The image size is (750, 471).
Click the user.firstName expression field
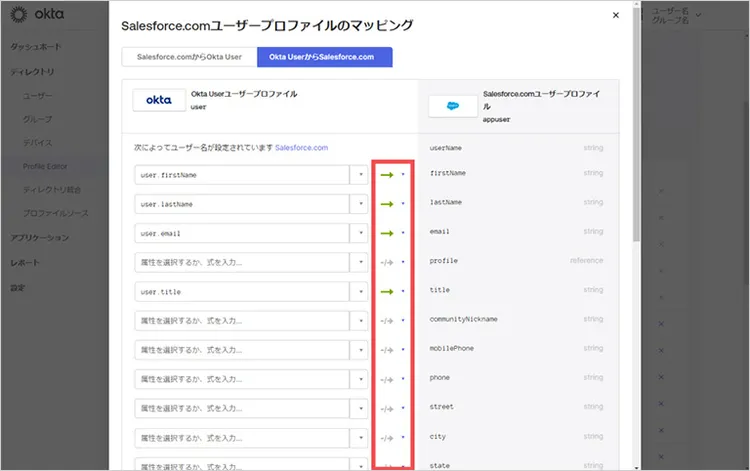242,175
